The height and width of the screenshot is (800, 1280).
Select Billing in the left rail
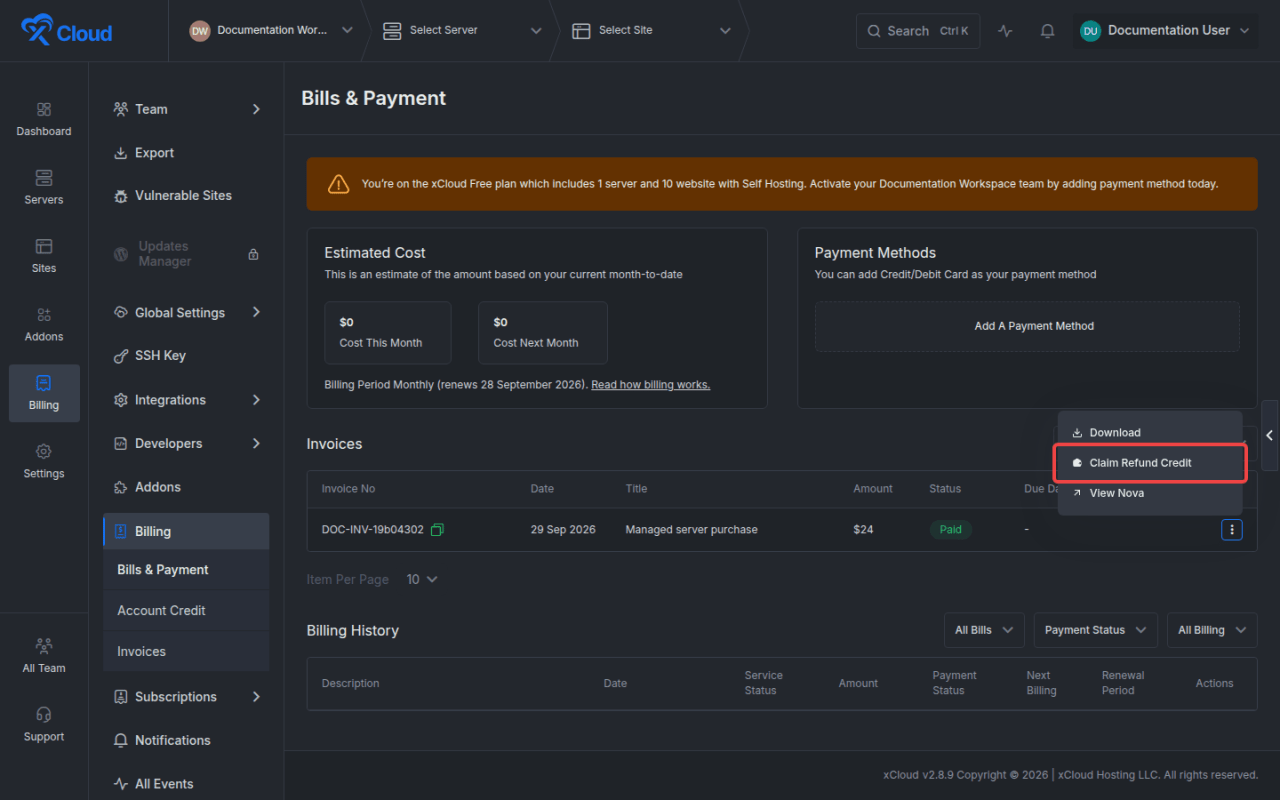click(x=44, y=393)
